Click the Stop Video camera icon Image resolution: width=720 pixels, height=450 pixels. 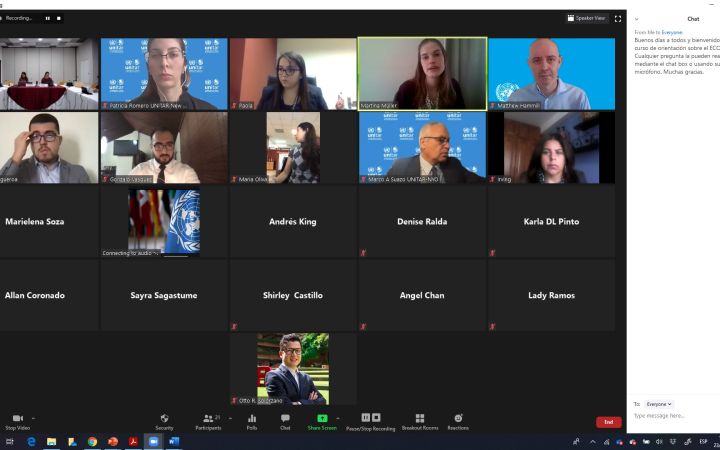click(17, 418)
